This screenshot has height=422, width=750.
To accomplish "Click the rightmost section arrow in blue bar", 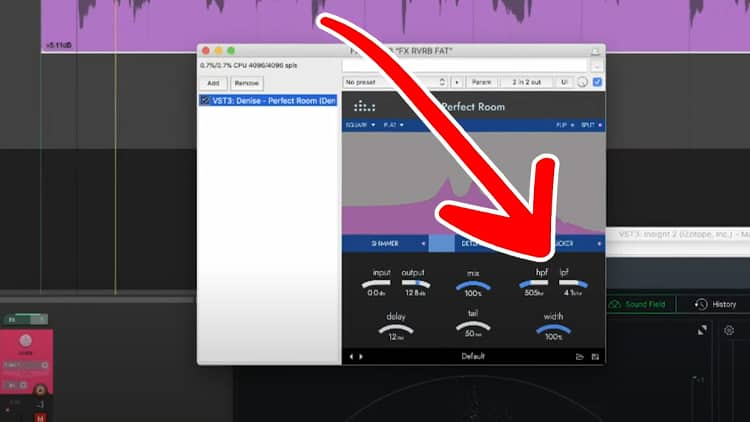I will 599,244.
